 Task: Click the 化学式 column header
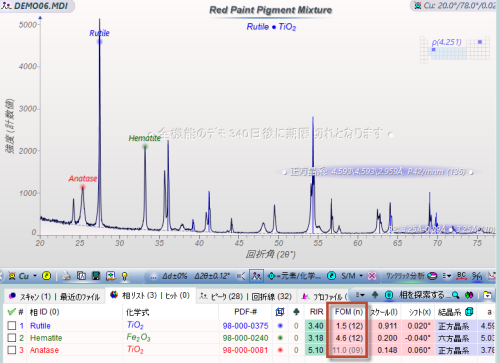click(x=137, y=312)
